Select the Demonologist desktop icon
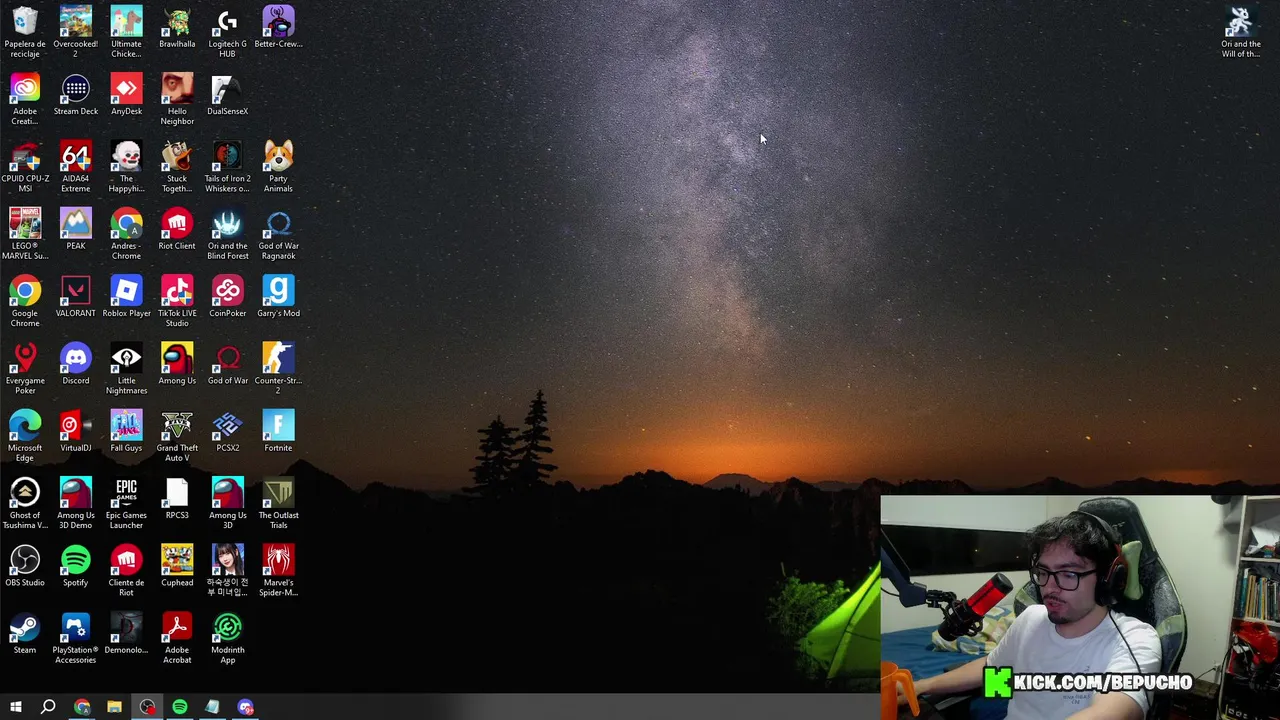 click(126, 633)
